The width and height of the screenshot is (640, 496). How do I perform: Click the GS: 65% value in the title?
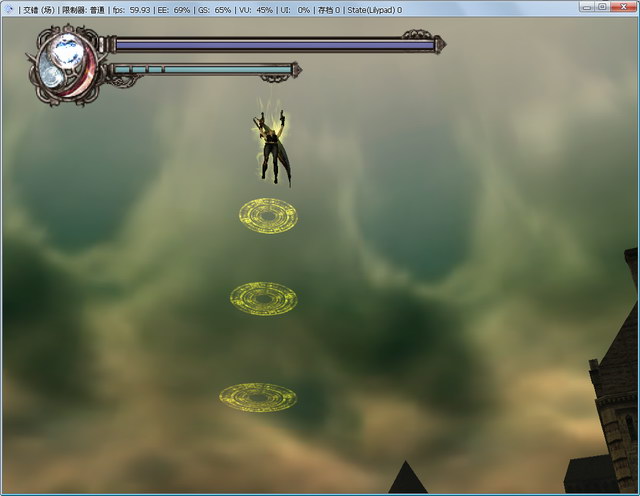214,10
